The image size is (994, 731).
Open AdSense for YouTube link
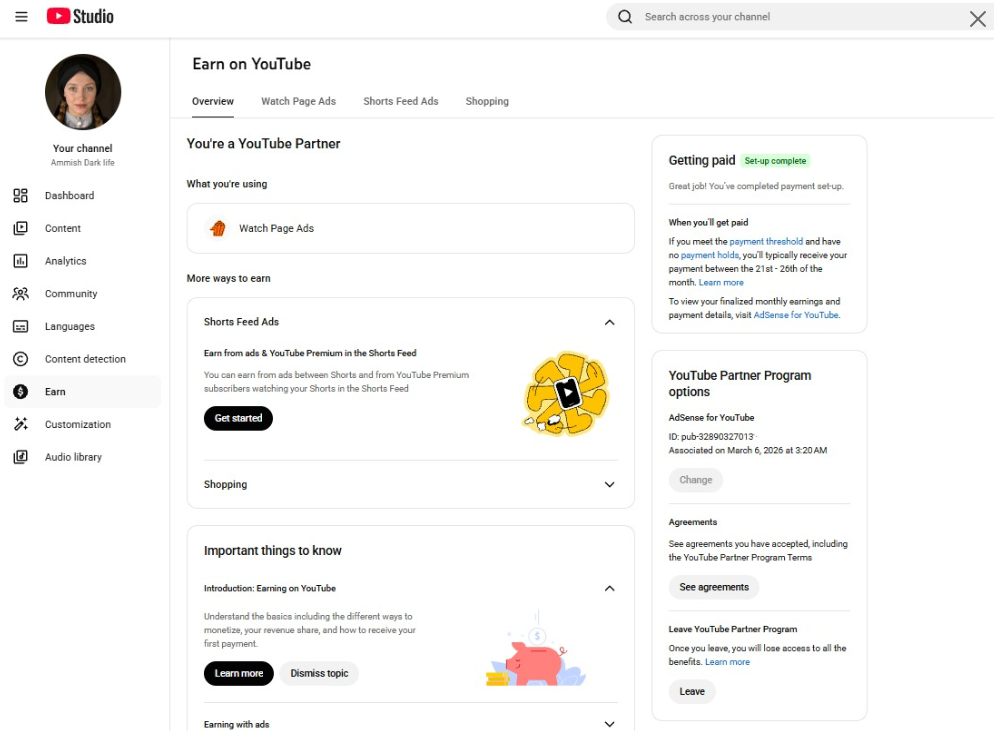coord(796,315)
